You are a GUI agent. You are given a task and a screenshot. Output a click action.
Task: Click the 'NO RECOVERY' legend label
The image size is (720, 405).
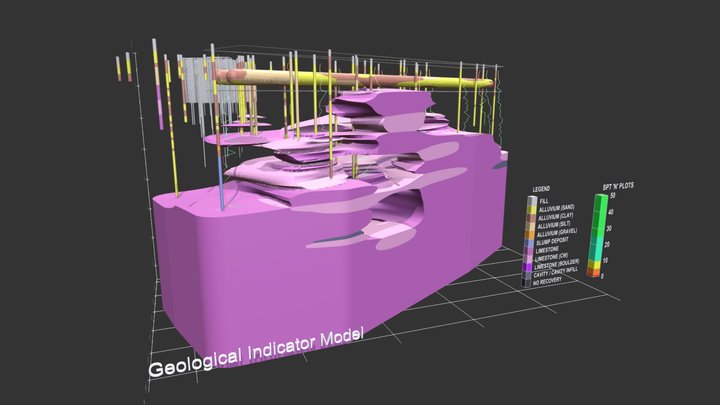click(x=547, y=281)
